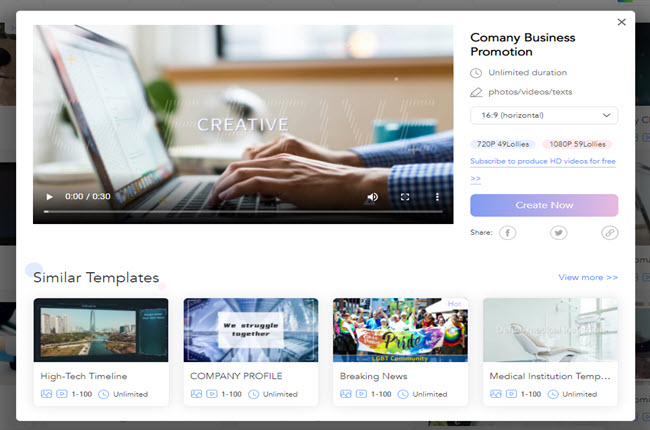Click the Hot badge on Breaking News
650x430 pixels.
coord(454,304)
